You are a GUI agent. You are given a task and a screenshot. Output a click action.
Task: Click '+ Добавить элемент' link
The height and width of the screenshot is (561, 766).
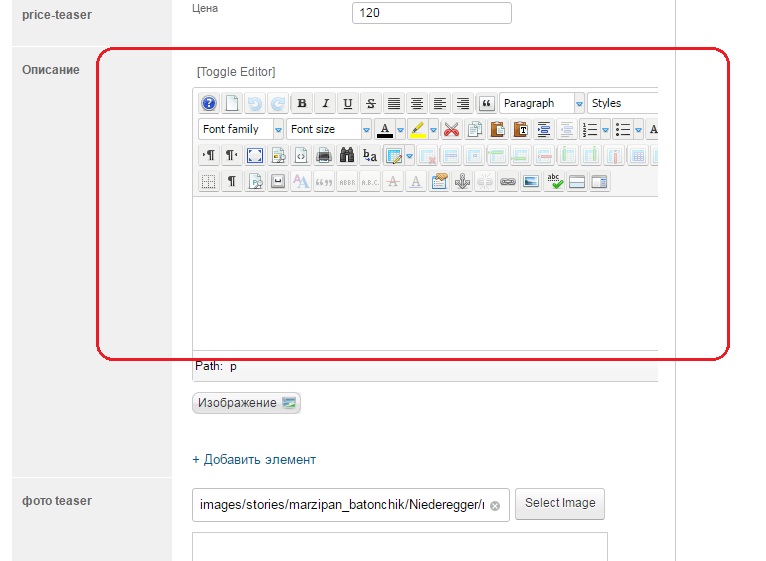[x=254, y=460]
